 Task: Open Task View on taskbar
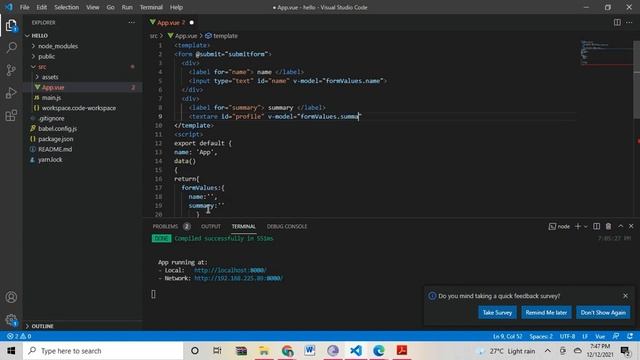coord(217,351)
